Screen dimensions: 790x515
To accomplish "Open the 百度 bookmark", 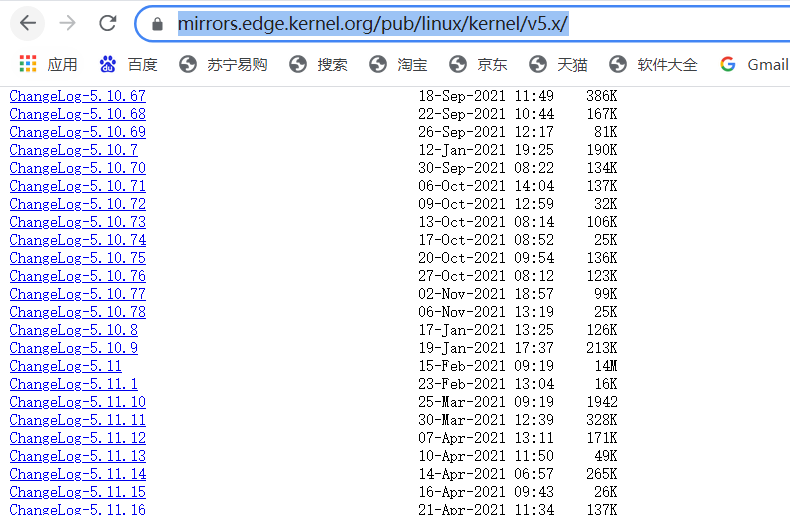I will [128, 65].
